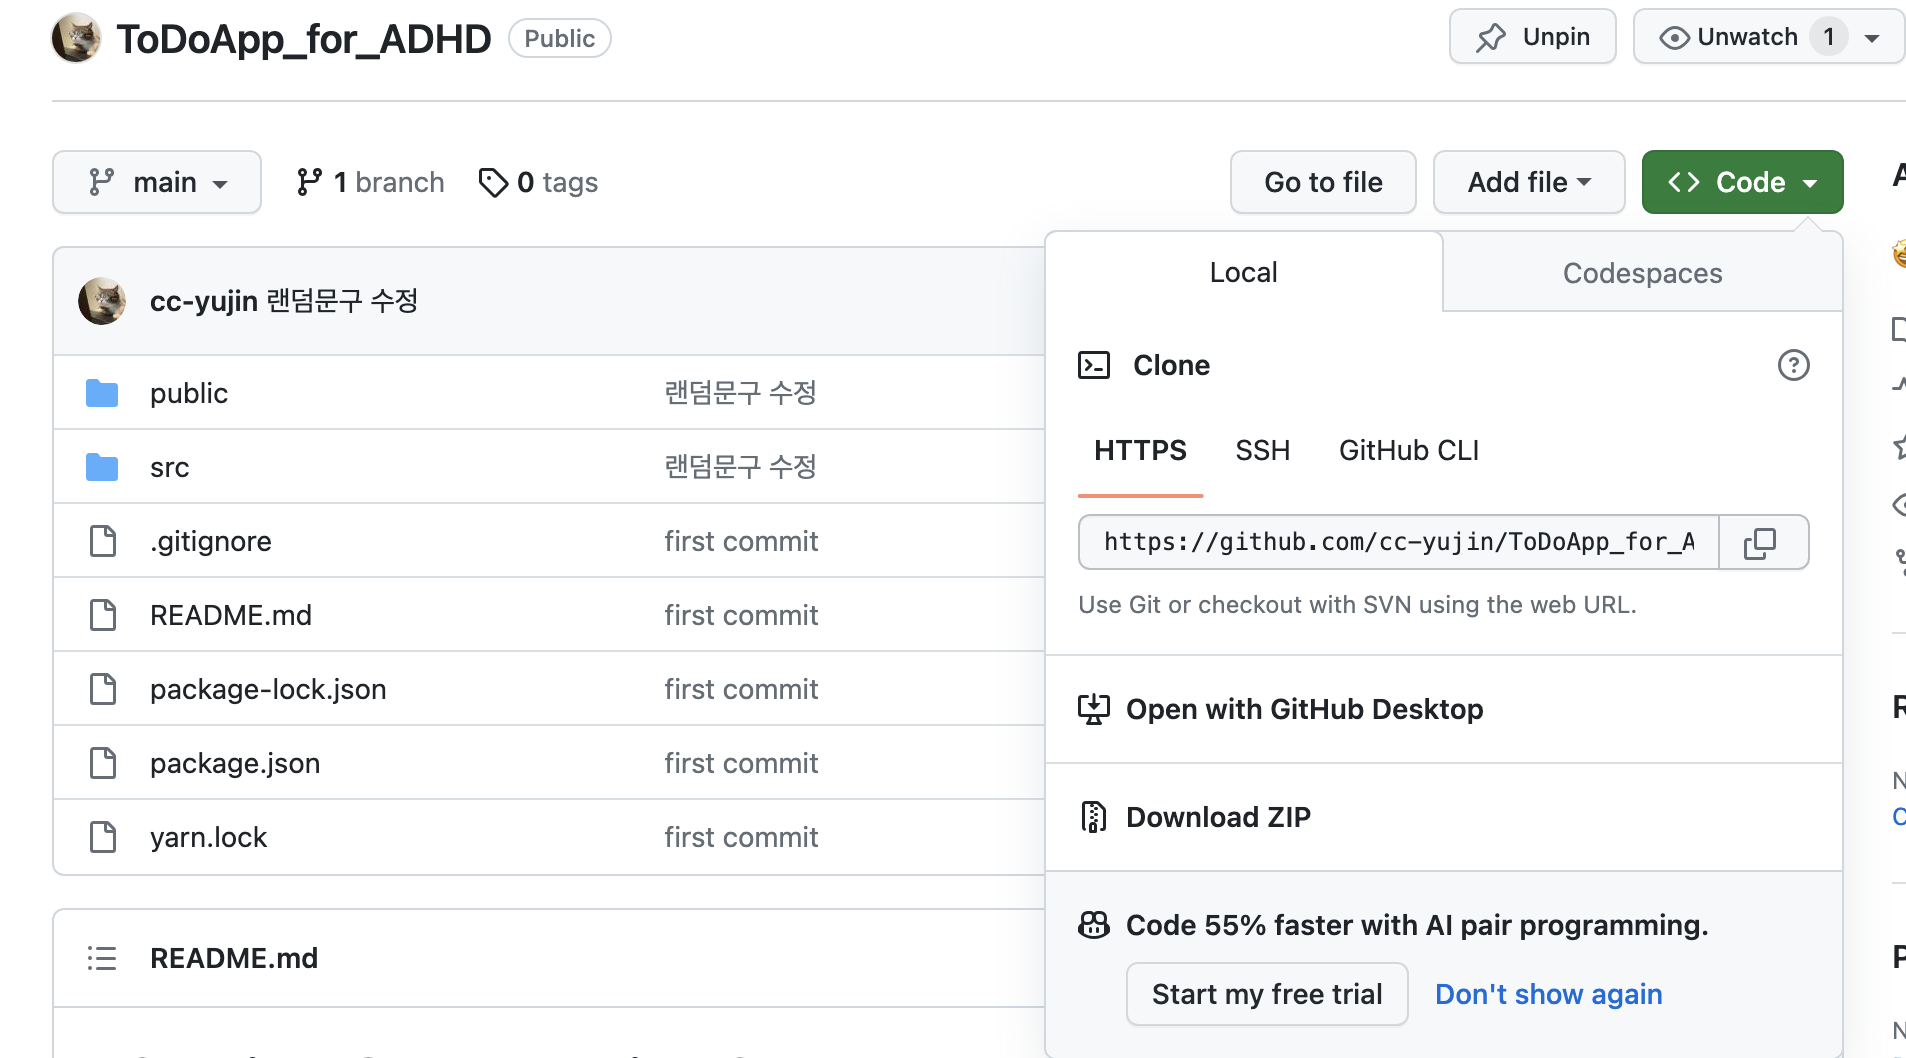Viewport: 1906px width, 1058px height.
Task: Select the GitHub CLI clone tab
Action: [1409, 451]
